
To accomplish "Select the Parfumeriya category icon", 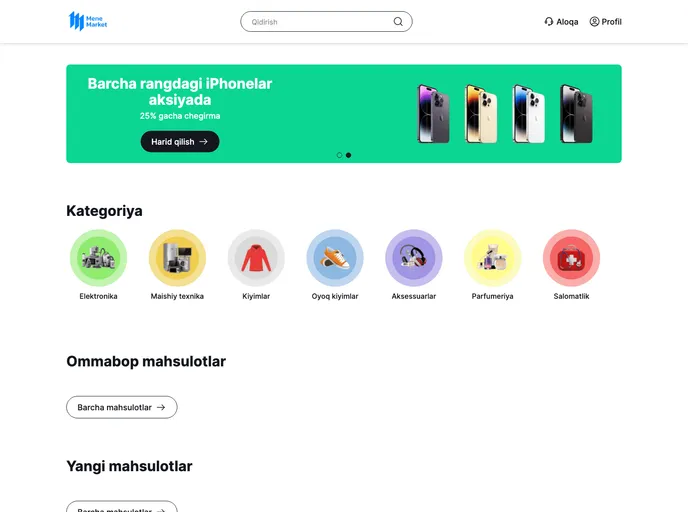I will 492,258.
